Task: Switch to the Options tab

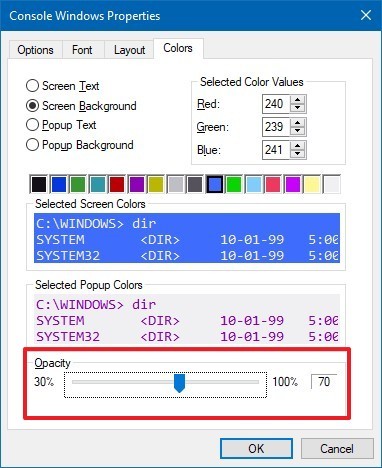Action: click(35, 50)
